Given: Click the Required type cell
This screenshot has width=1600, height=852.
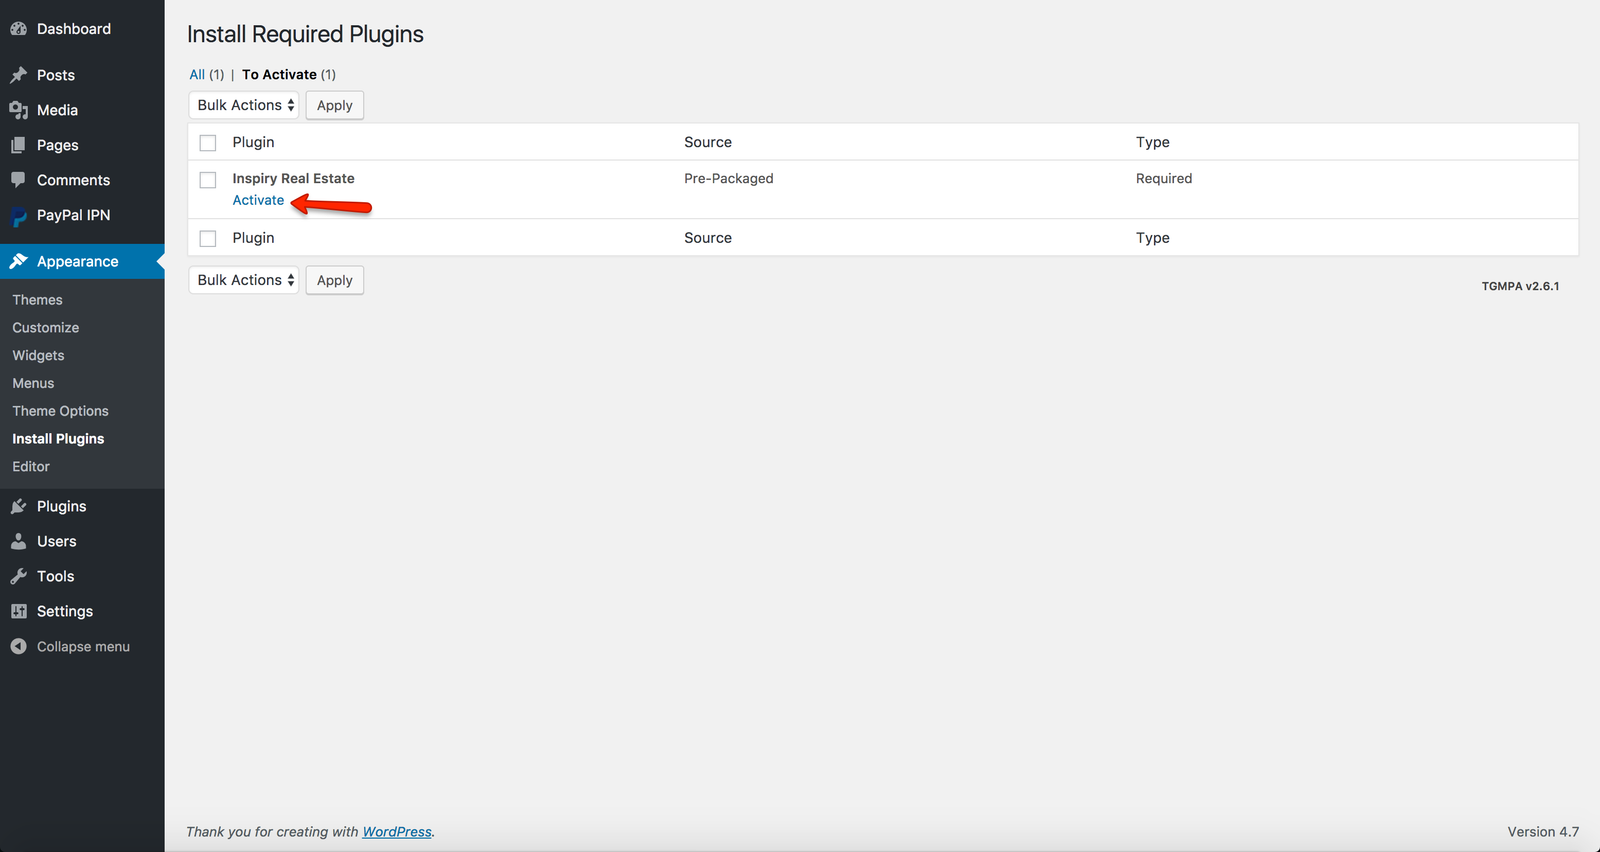Looking at the screenshot, I should [1164, 178].
